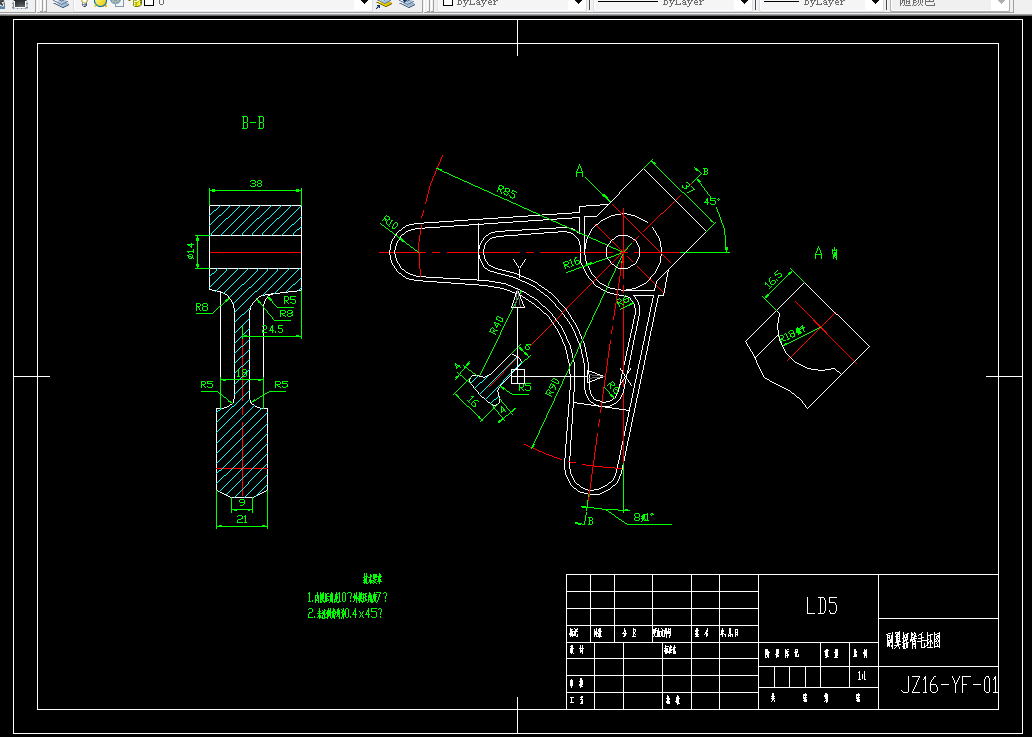The height and width of the screenshot is (737, 1032).
Task: Toggle the layer lock icon in layer list
Action: 136,3
